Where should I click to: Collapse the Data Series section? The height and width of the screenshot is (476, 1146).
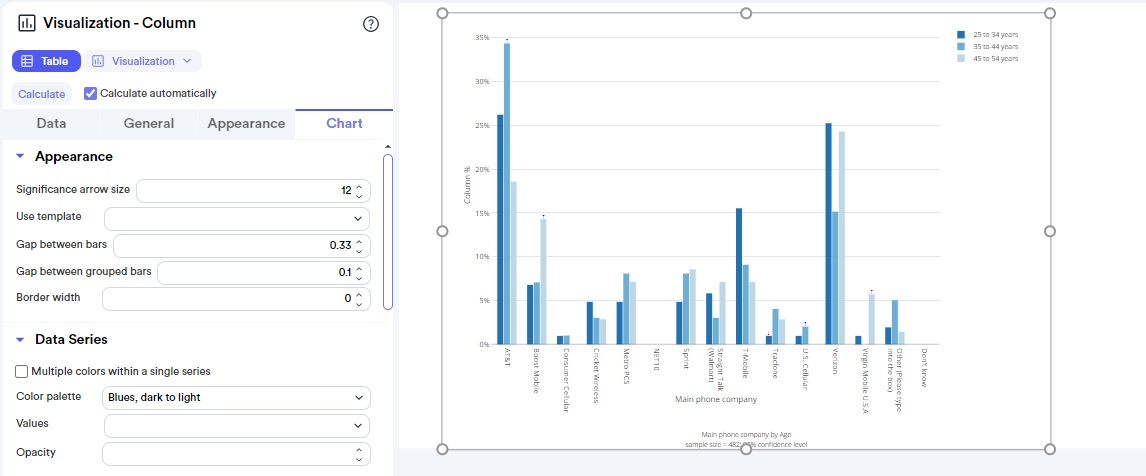click(20, 339)
